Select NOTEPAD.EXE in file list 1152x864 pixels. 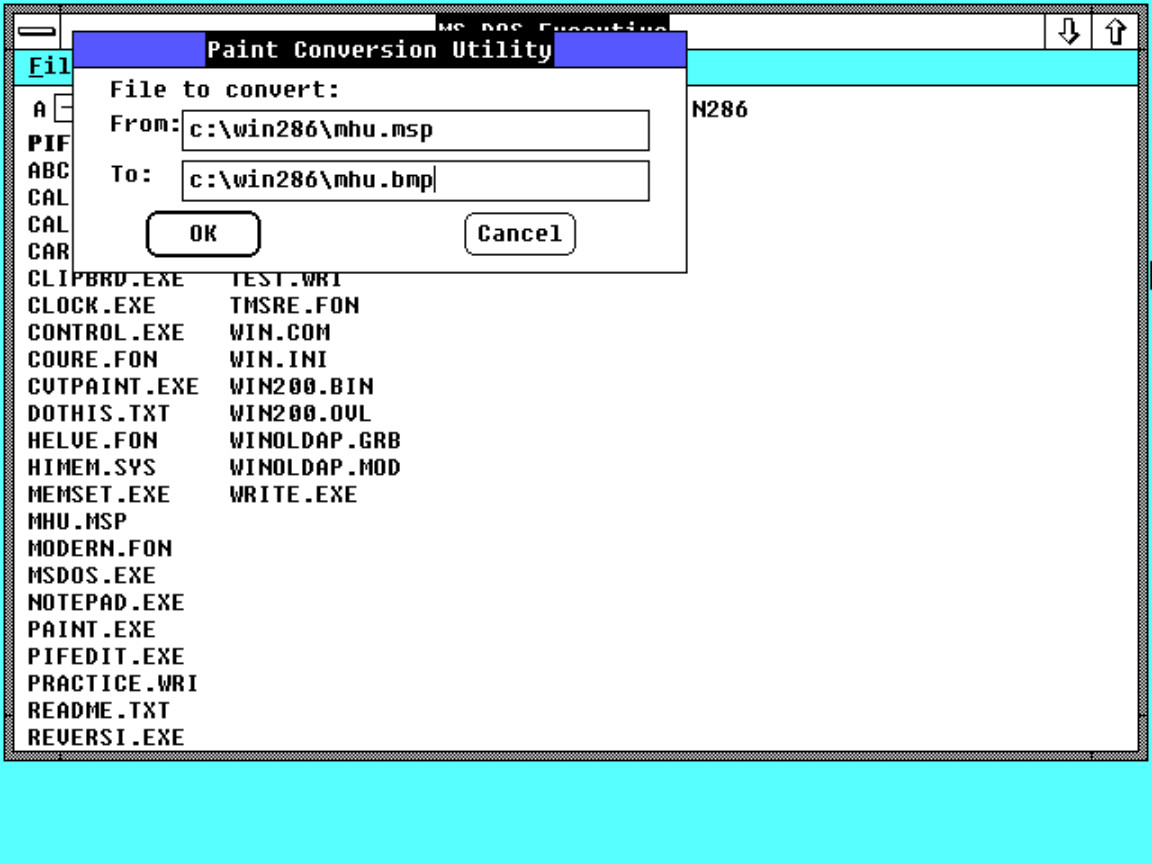tap(106, 603)
